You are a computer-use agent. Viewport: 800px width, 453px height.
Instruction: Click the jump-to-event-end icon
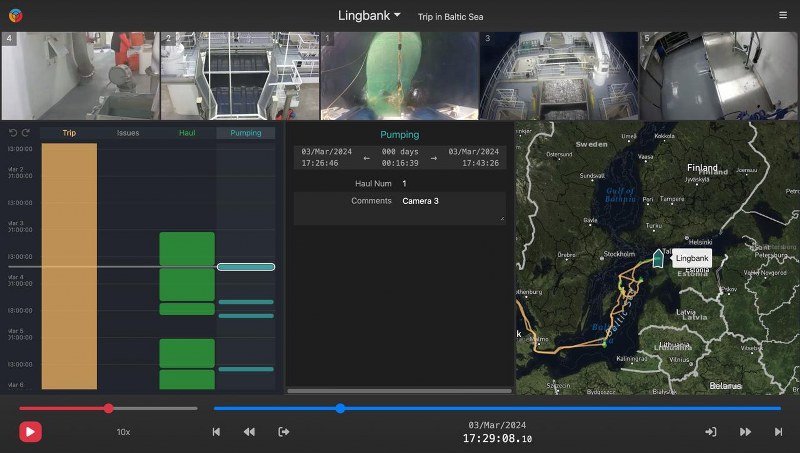tap(711, 432)
